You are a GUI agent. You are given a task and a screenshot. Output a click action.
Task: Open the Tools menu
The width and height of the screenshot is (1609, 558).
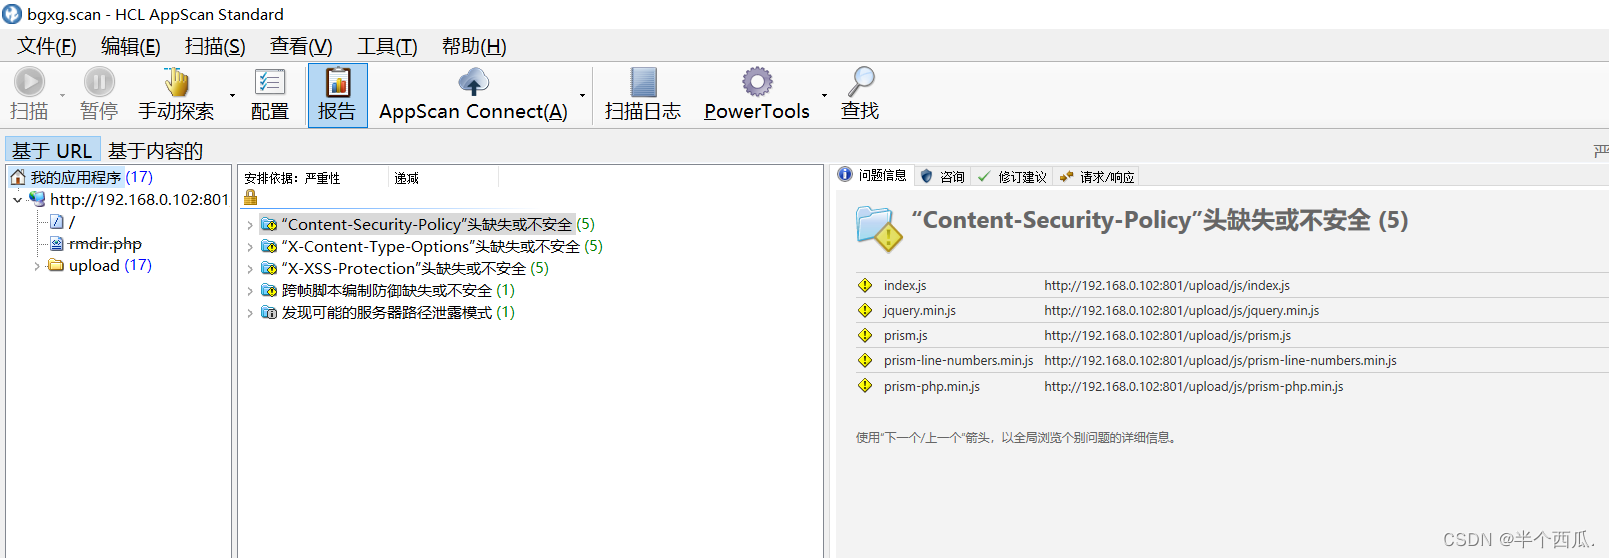387,46
